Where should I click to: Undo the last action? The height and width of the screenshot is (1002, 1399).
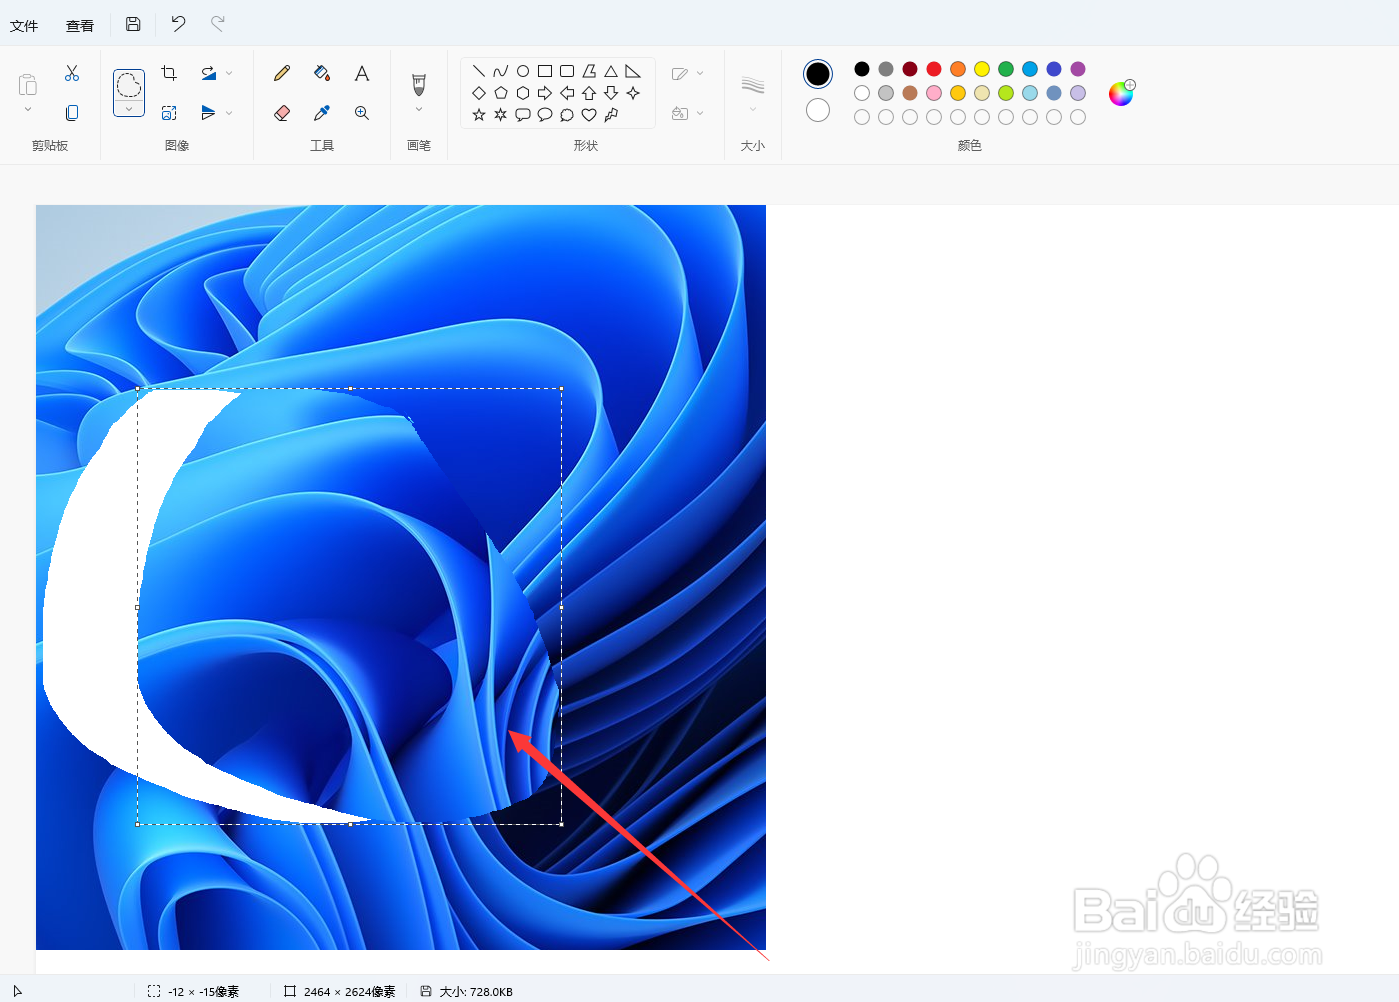178,23
